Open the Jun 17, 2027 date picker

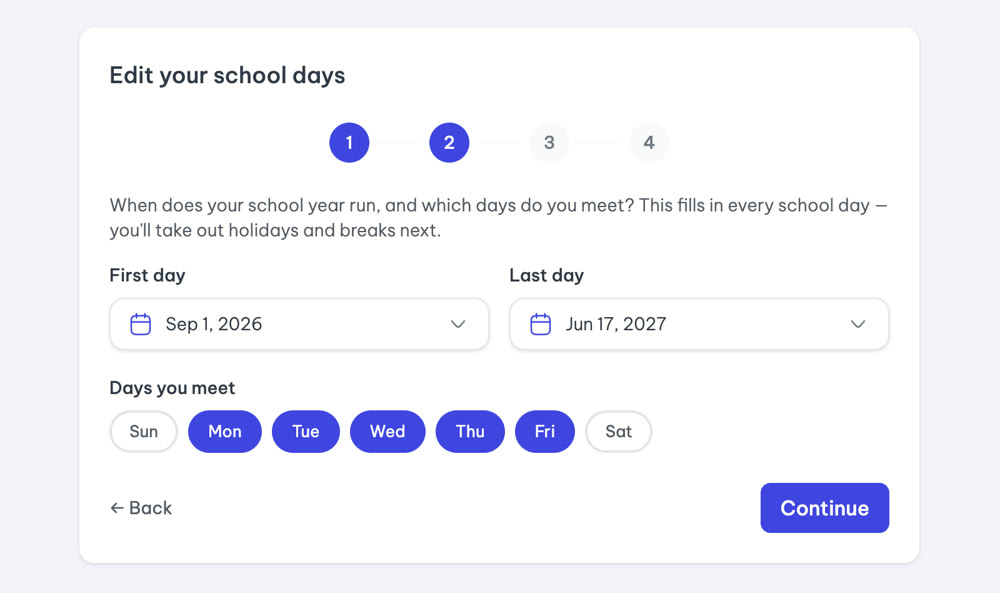[699, 324]
